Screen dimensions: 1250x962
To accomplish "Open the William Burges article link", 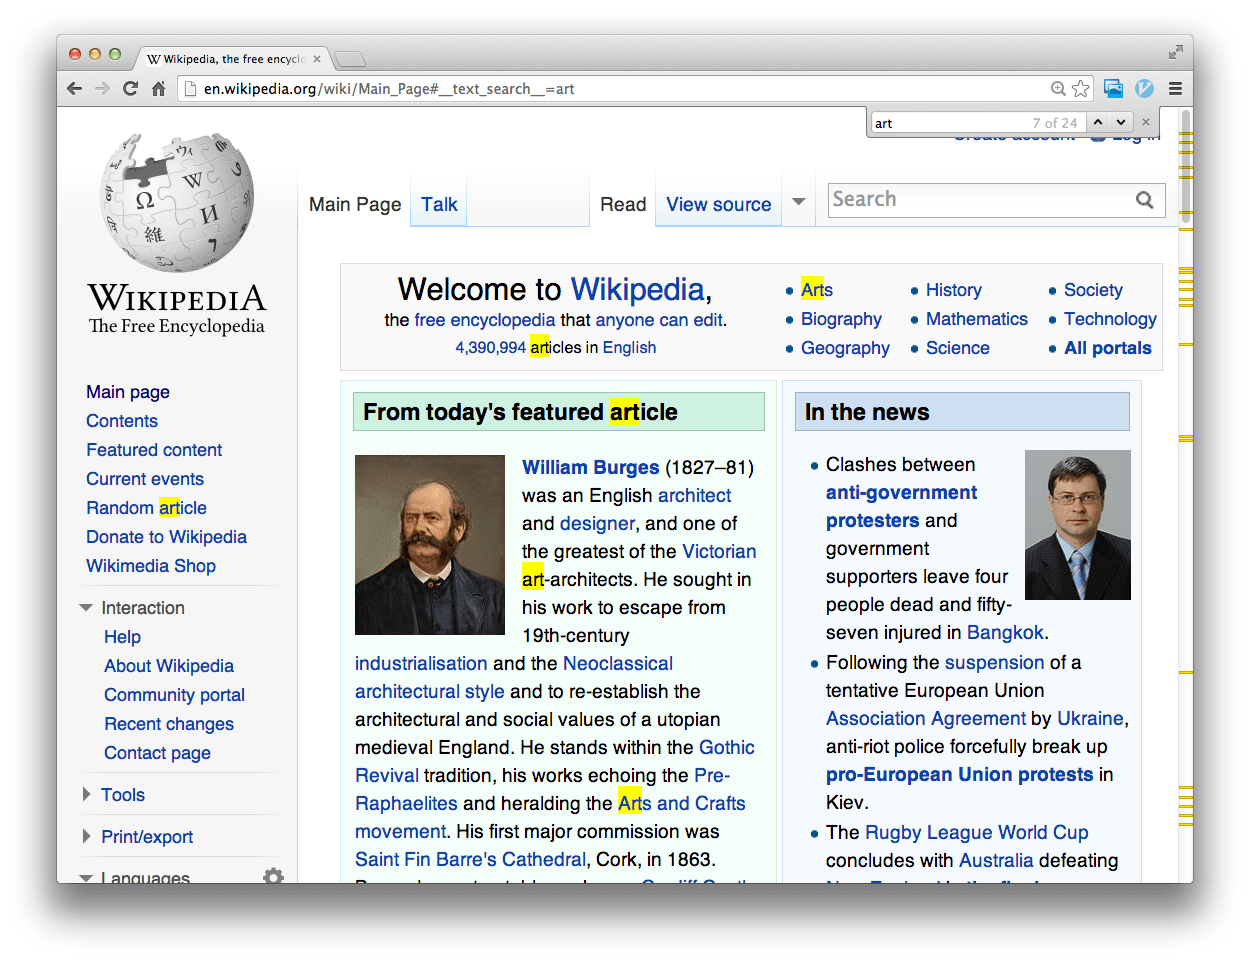I will click(591, 467).
